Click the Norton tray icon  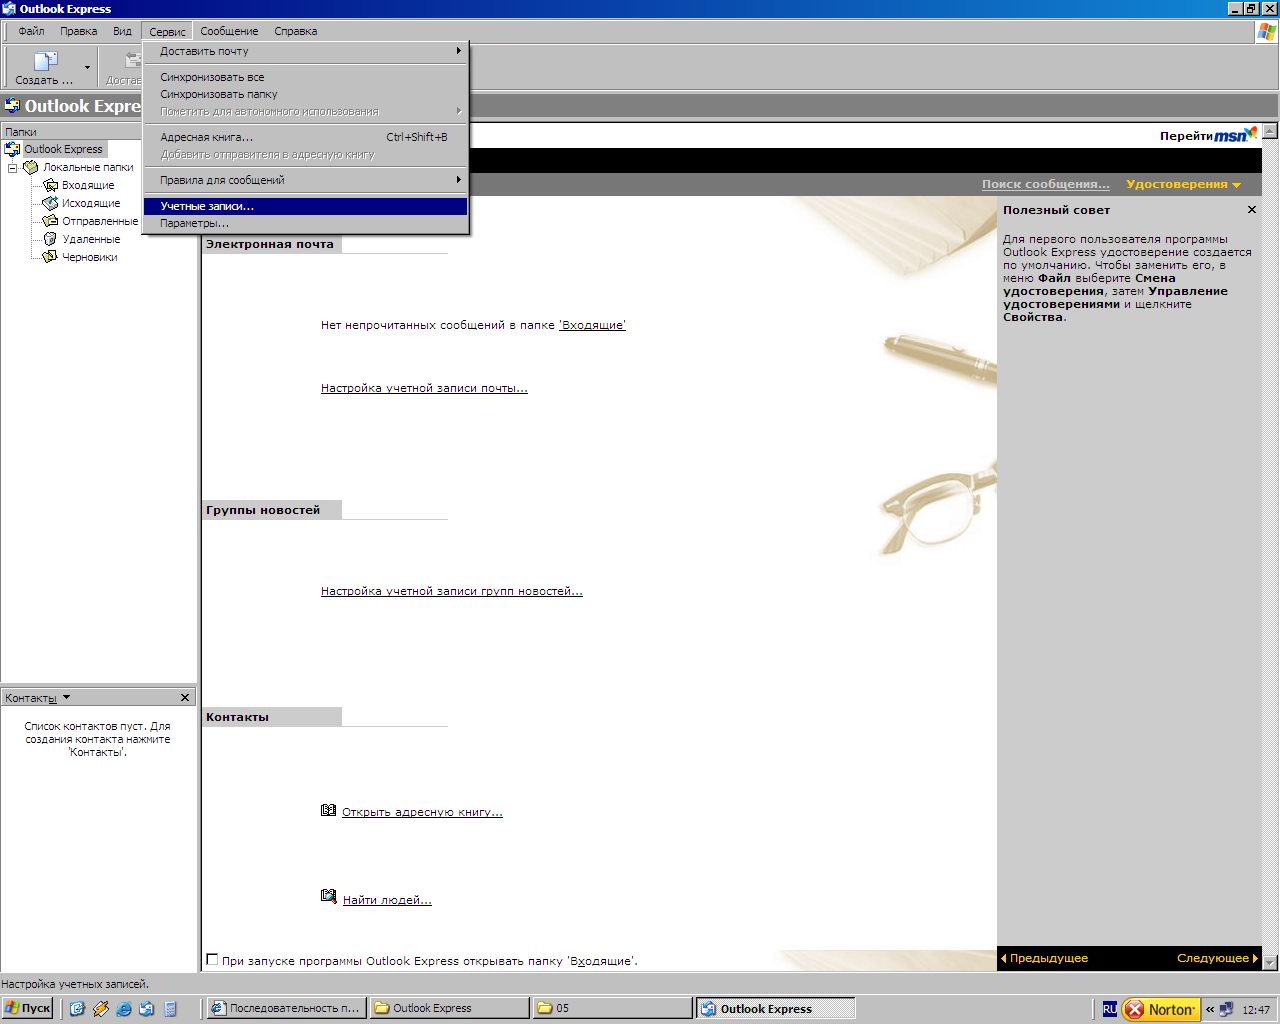(x=1160, y=1009)
